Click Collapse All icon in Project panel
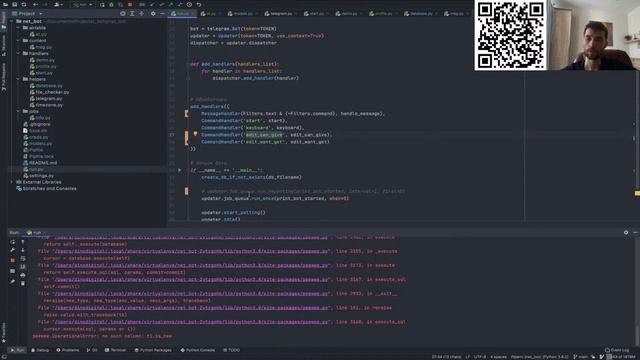Image resolution: width=640 pixels, height=360 pixels. pos(141,13)
